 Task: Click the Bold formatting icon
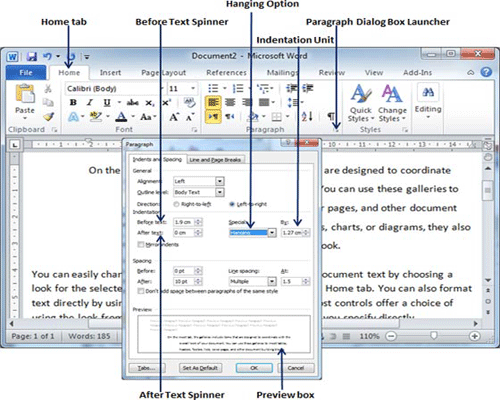coord(73,103)
